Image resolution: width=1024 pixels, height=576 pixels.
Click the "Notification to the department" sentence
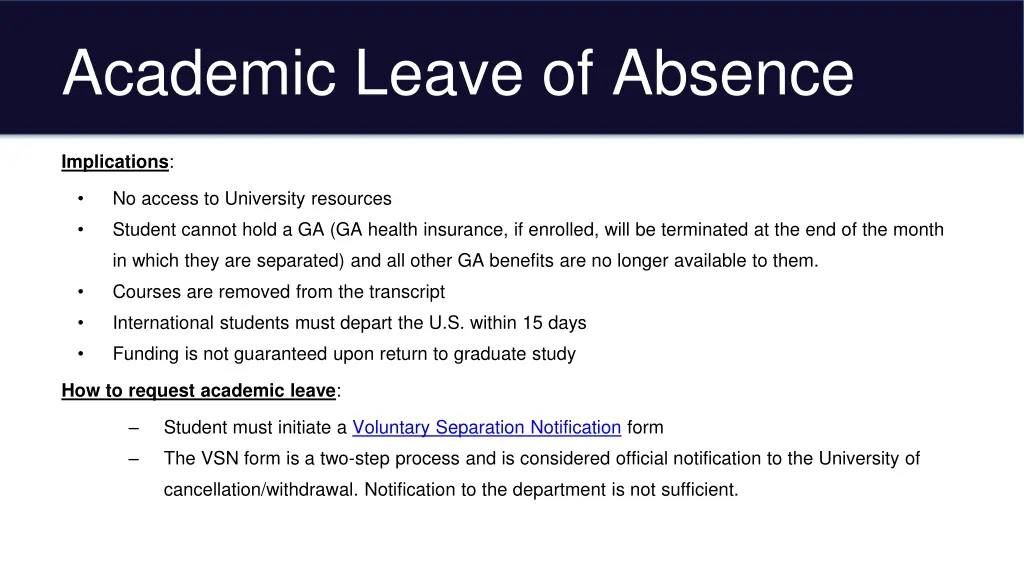coord(549,490)
